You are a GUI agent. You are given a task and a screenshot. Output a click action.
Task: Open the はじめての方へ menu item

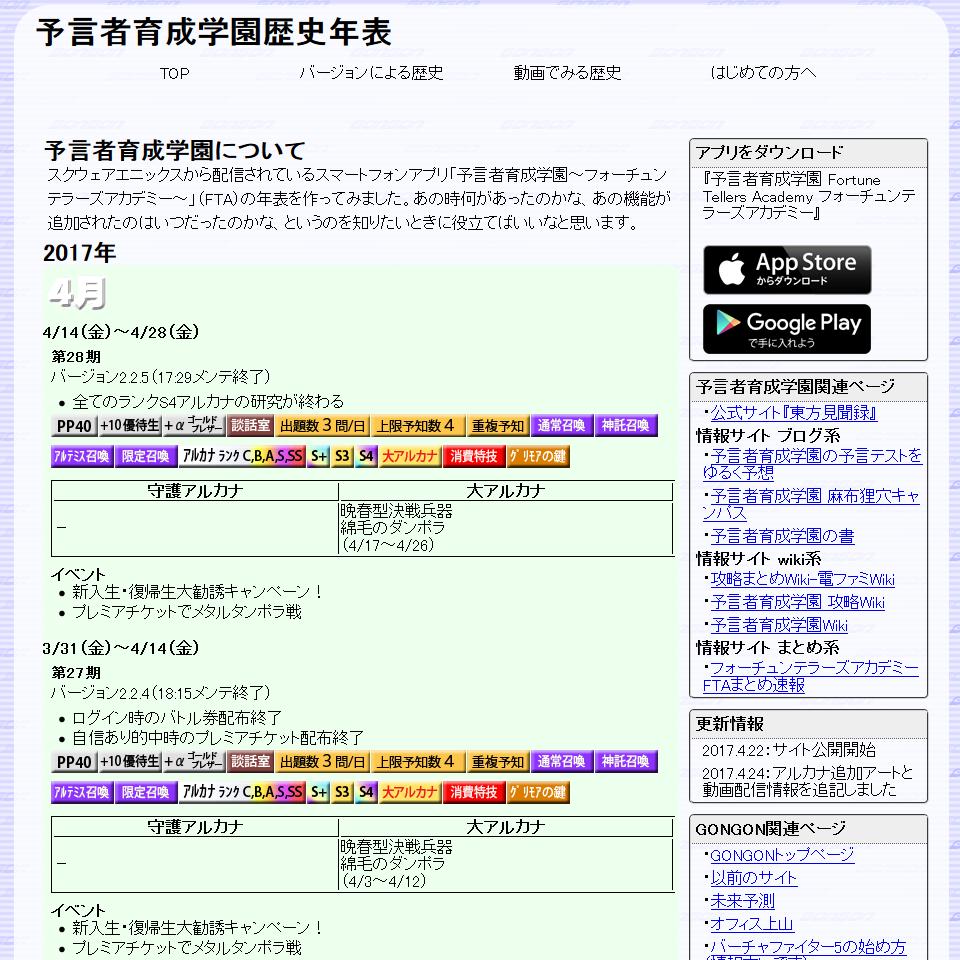pyautogui.click(x=763, y=73)
